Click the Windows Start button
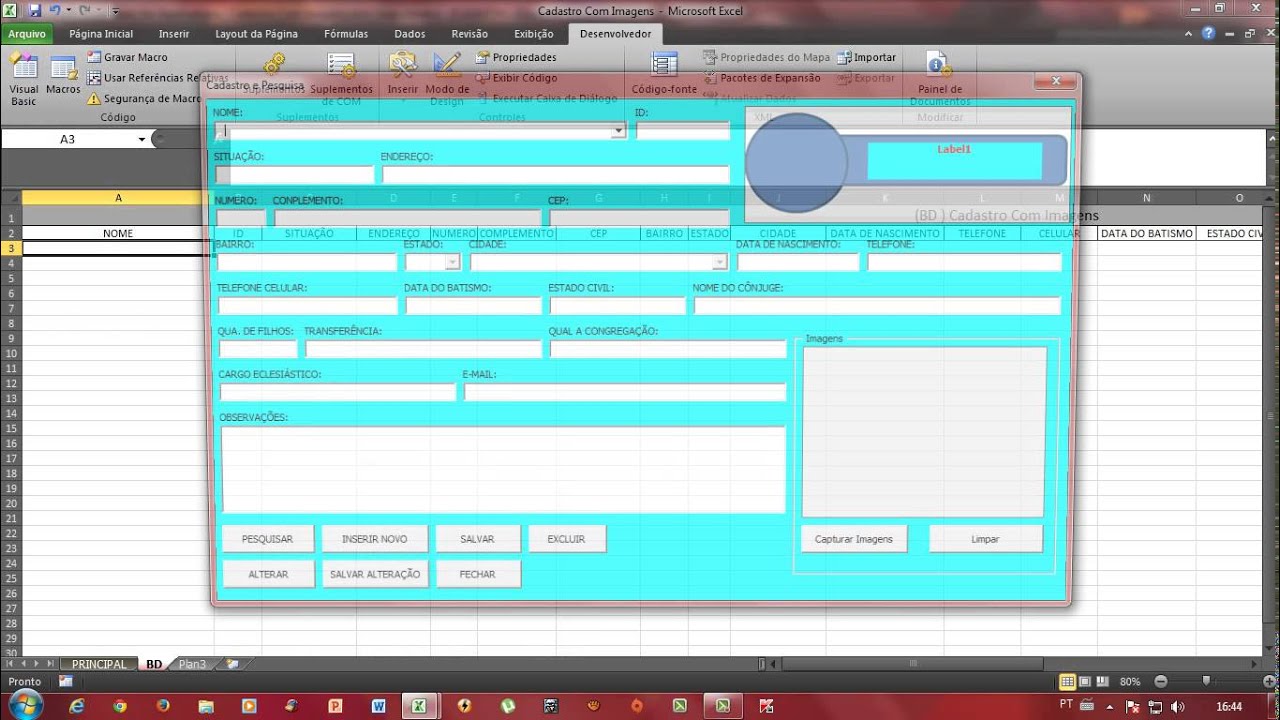Viewport: 1280px width, 720px height. tap(25, 703)
